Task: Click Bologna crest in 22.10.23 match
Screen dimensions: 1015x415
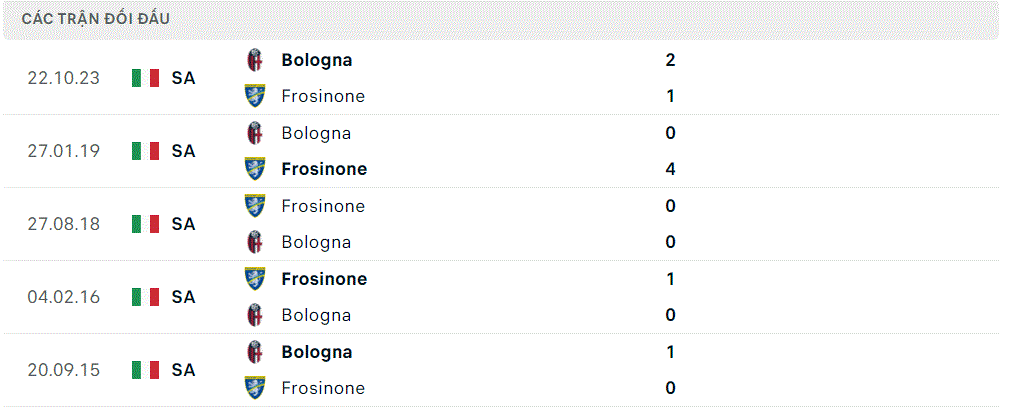Action: point(255,60)
